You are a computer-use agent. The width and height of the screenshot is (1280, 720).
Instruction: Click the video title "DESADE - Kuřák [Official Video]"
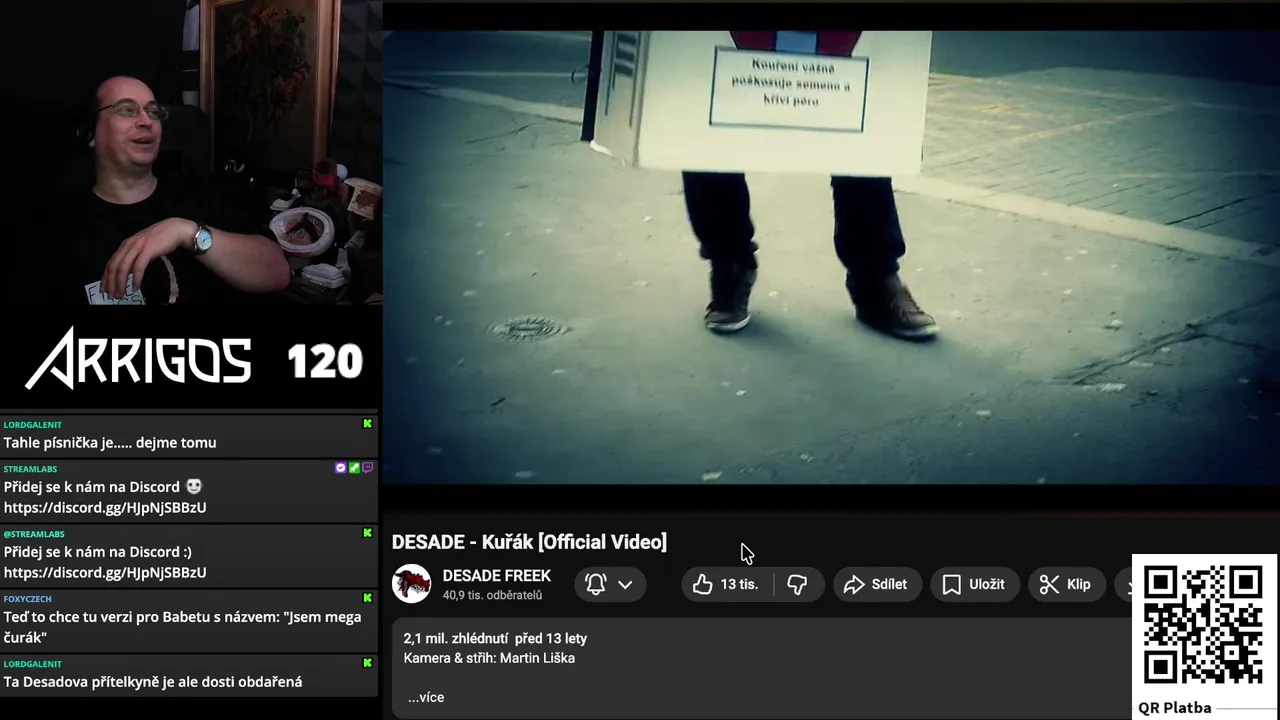click(529, 542)
